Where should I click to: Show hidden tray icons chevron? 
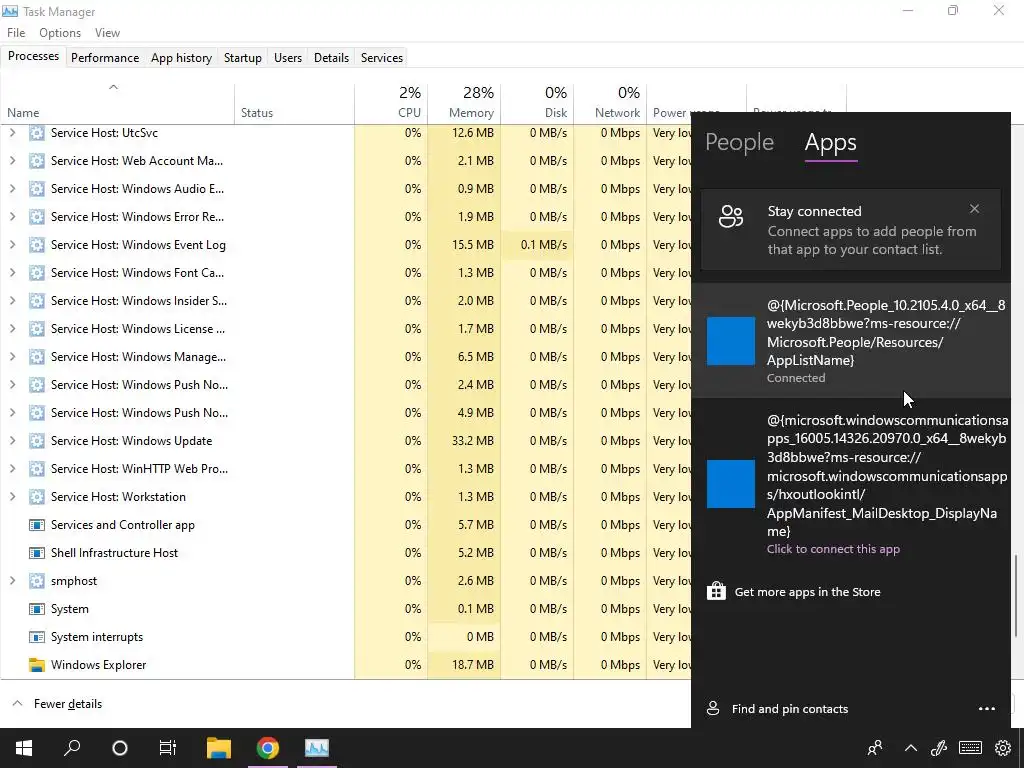(x=910, y=748)
